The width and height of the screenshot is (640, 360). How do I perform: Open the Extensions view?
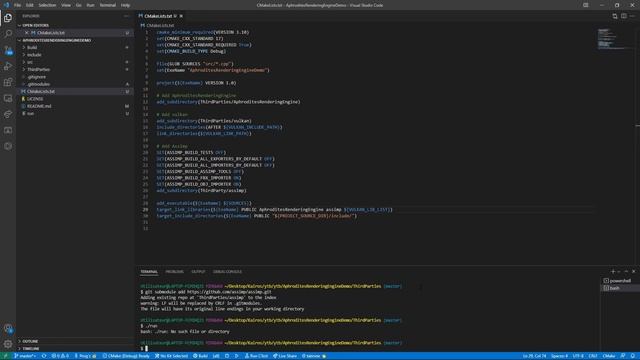8,82
